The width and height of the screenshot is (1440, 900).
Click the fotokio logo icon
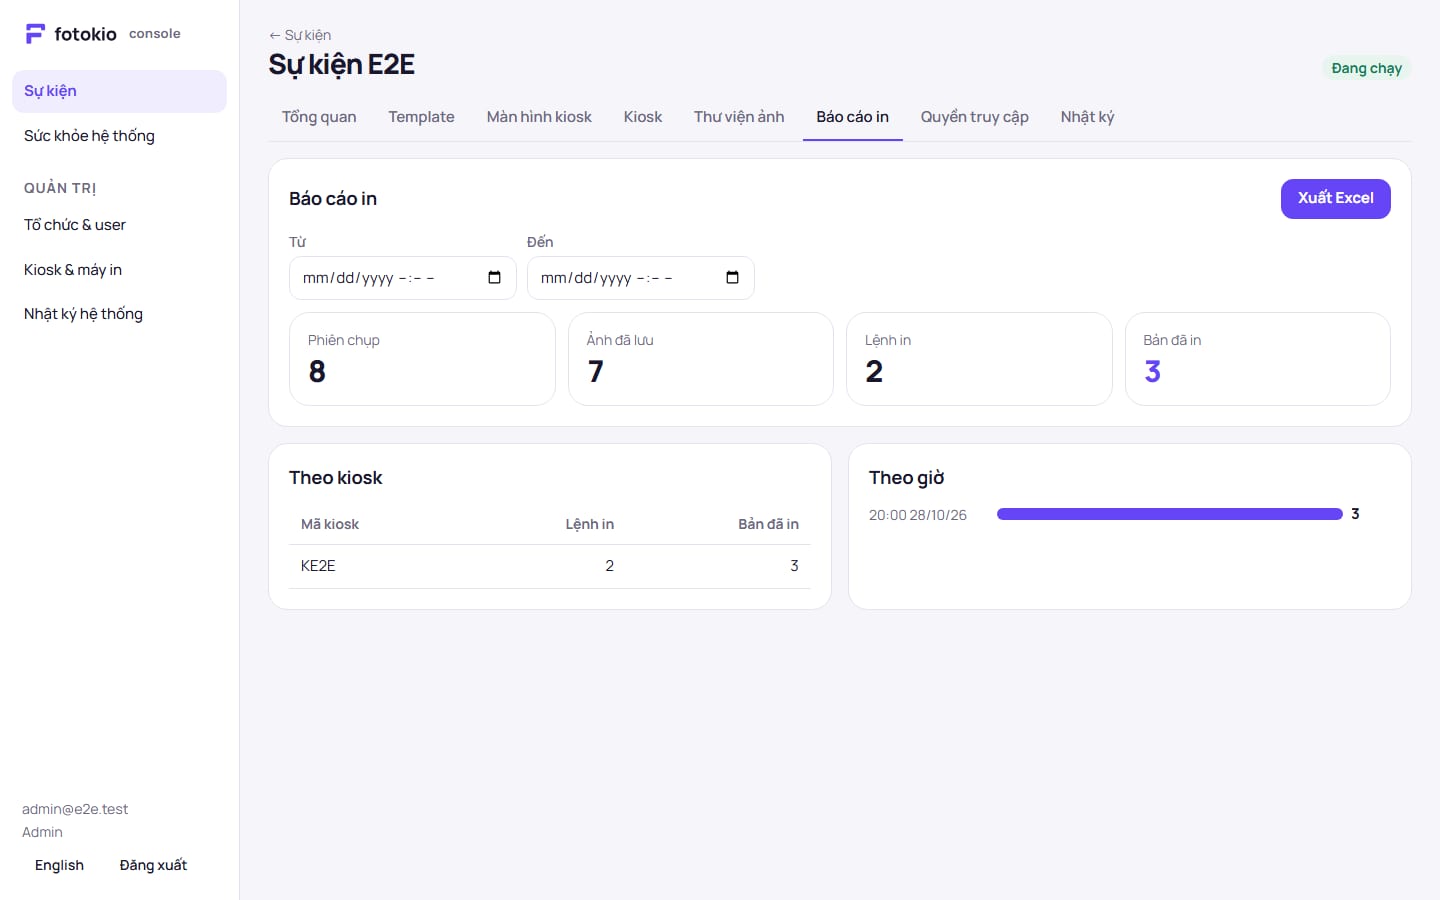pos(35,34)
